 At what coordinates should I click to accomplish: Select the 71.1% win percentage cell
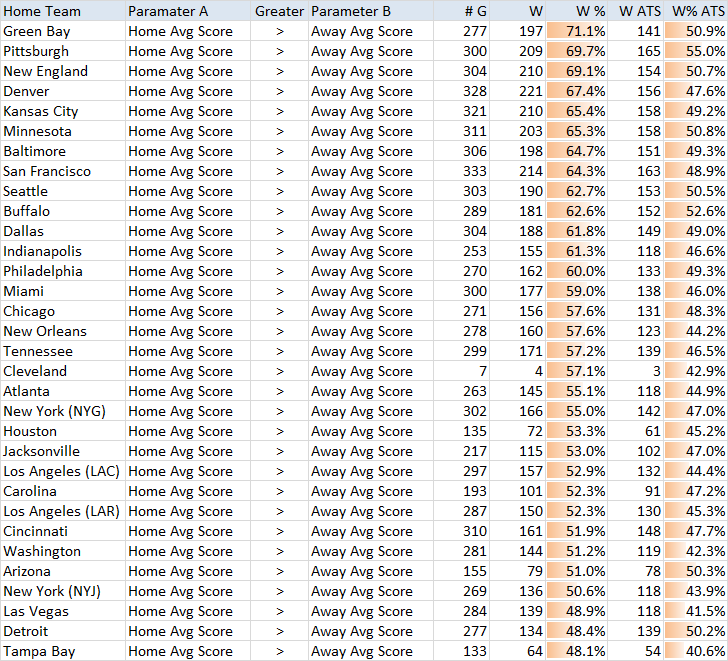coord(577,31)
